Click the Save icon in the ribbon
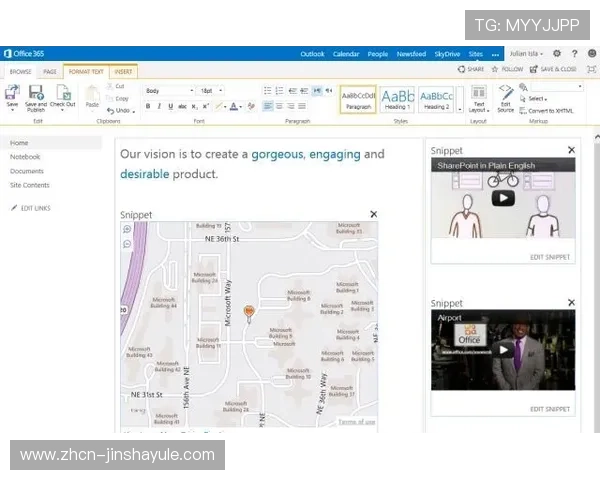Screen dimensions: 600x480 (12, 92)
